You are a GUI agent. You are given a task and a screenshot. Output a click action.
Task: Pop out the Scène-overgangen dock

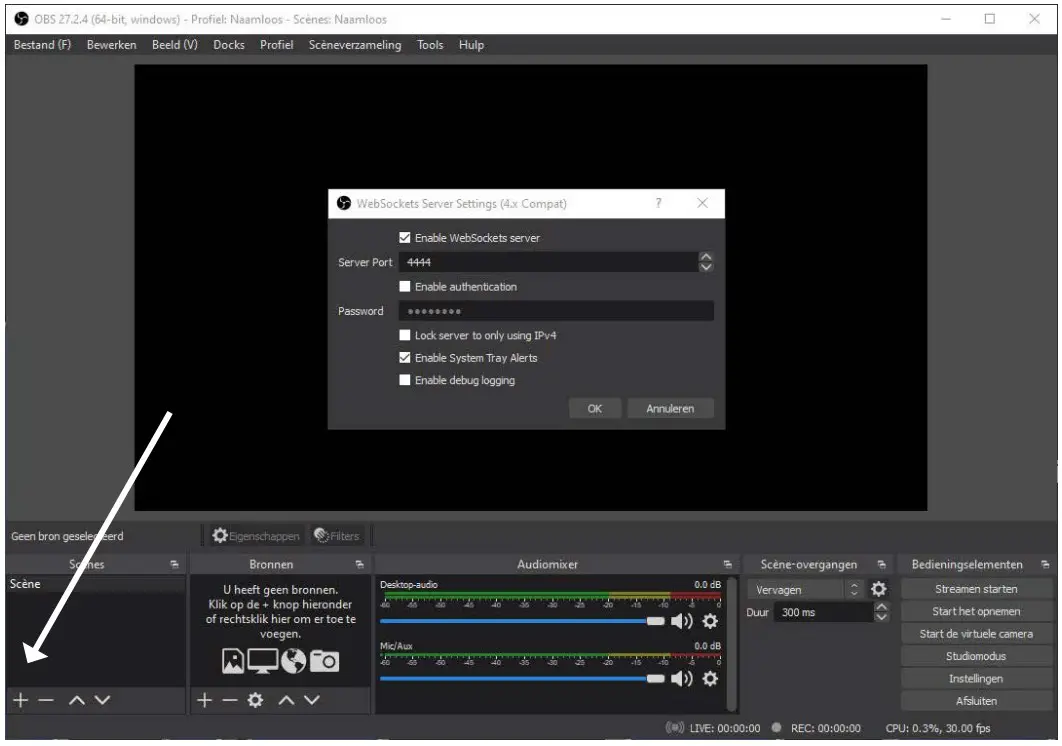tap(881, 564)
